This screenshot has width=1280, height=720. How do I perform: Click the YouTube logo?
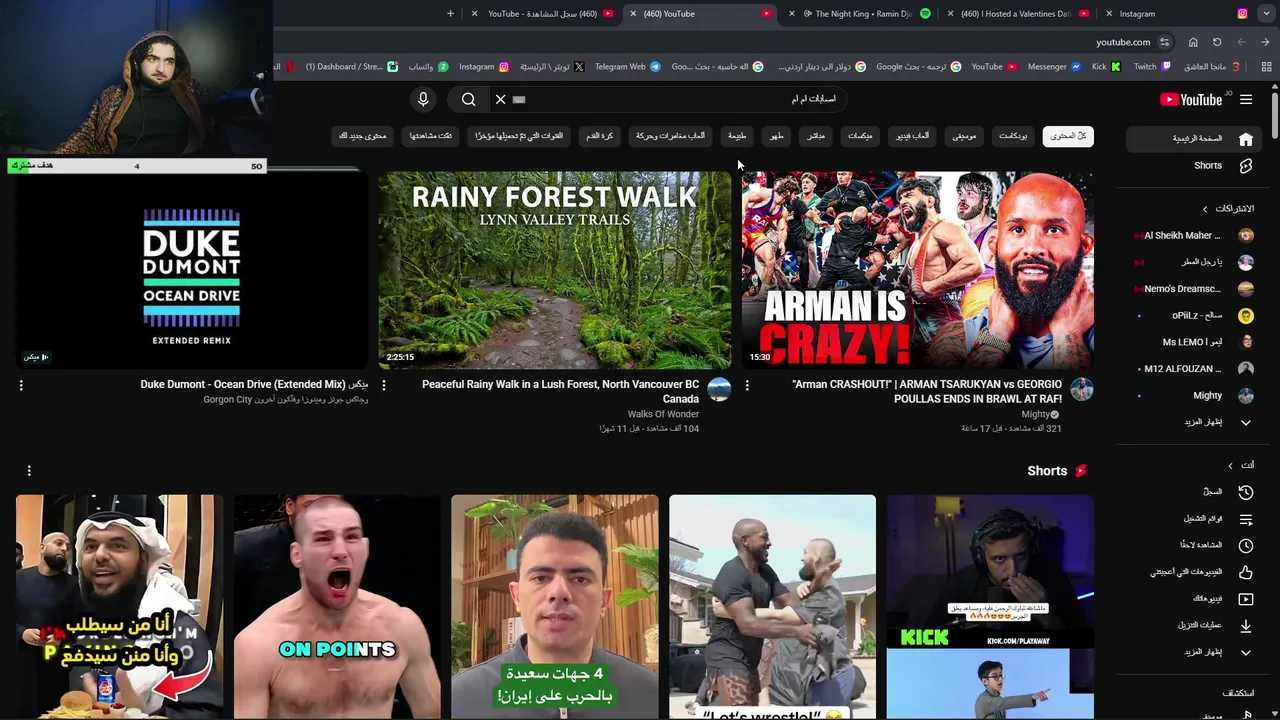coord(1191,99)
